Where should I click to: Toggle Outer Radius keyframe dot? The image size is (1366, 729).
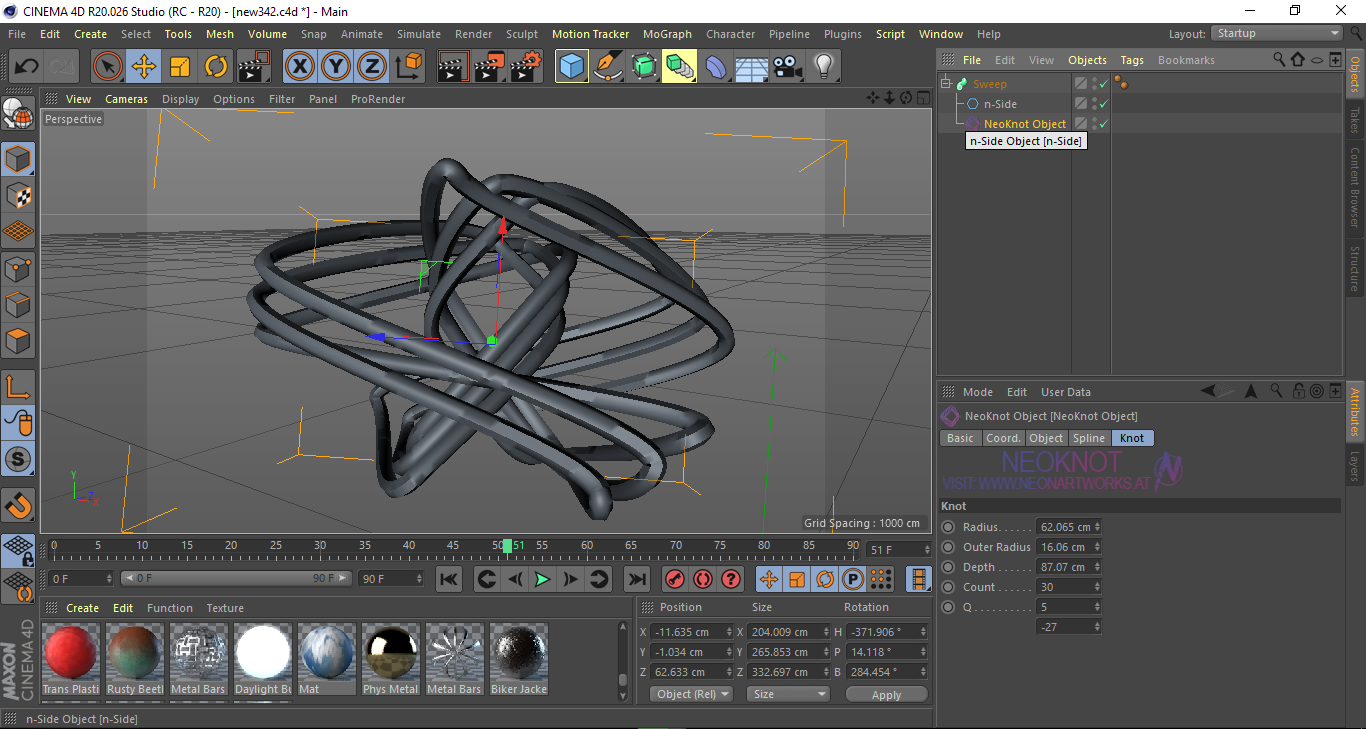[x=949, y=547]
